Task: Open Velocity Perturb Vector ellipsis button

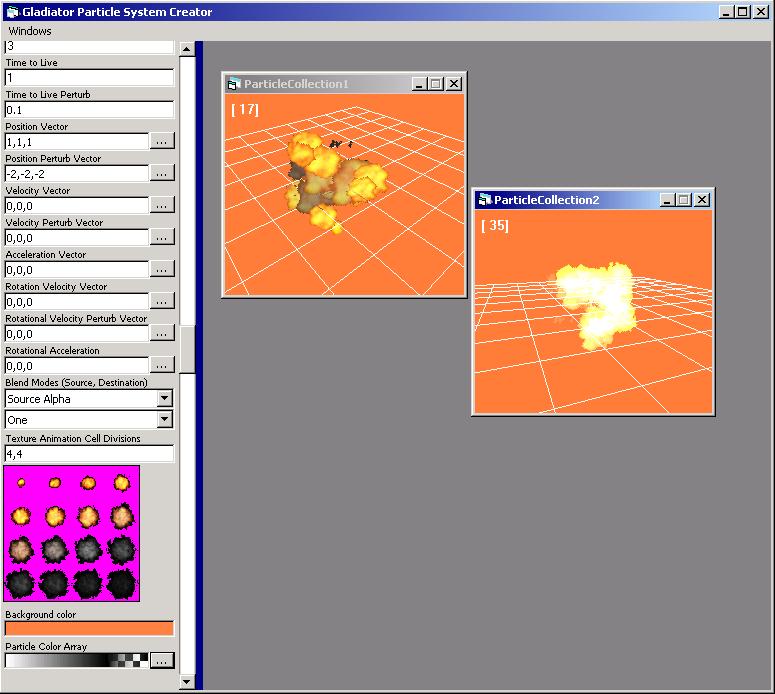Action: pos(162,237)
